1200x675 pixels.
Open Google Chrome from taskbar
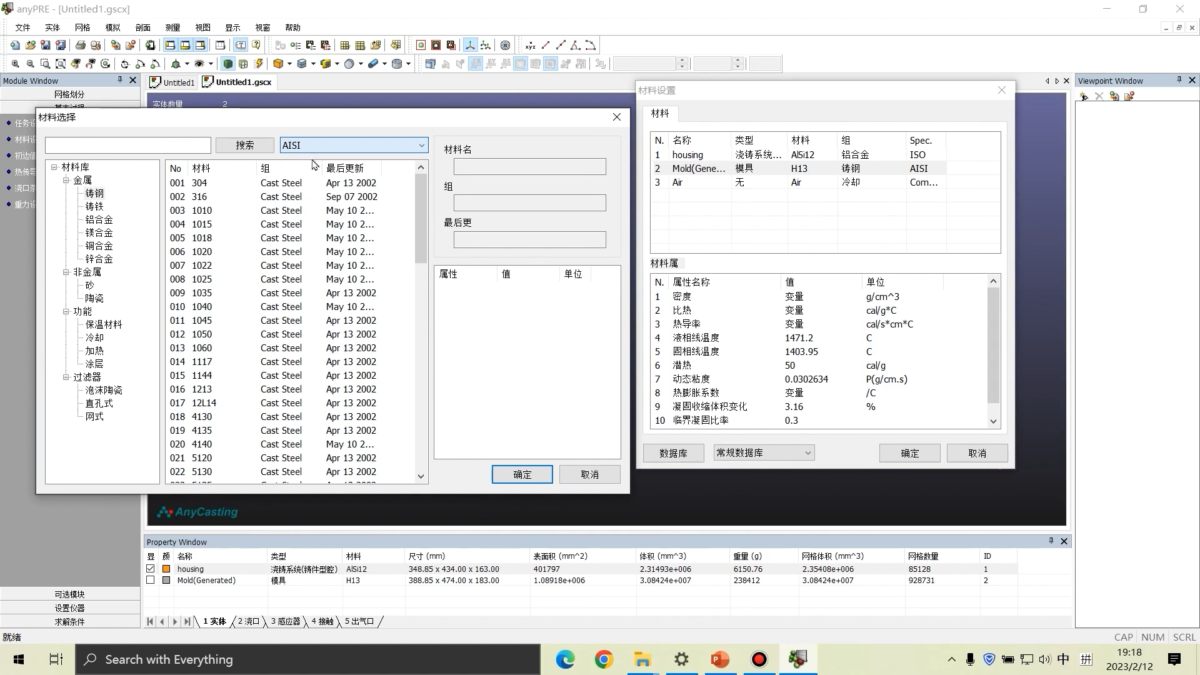point(603,659)
